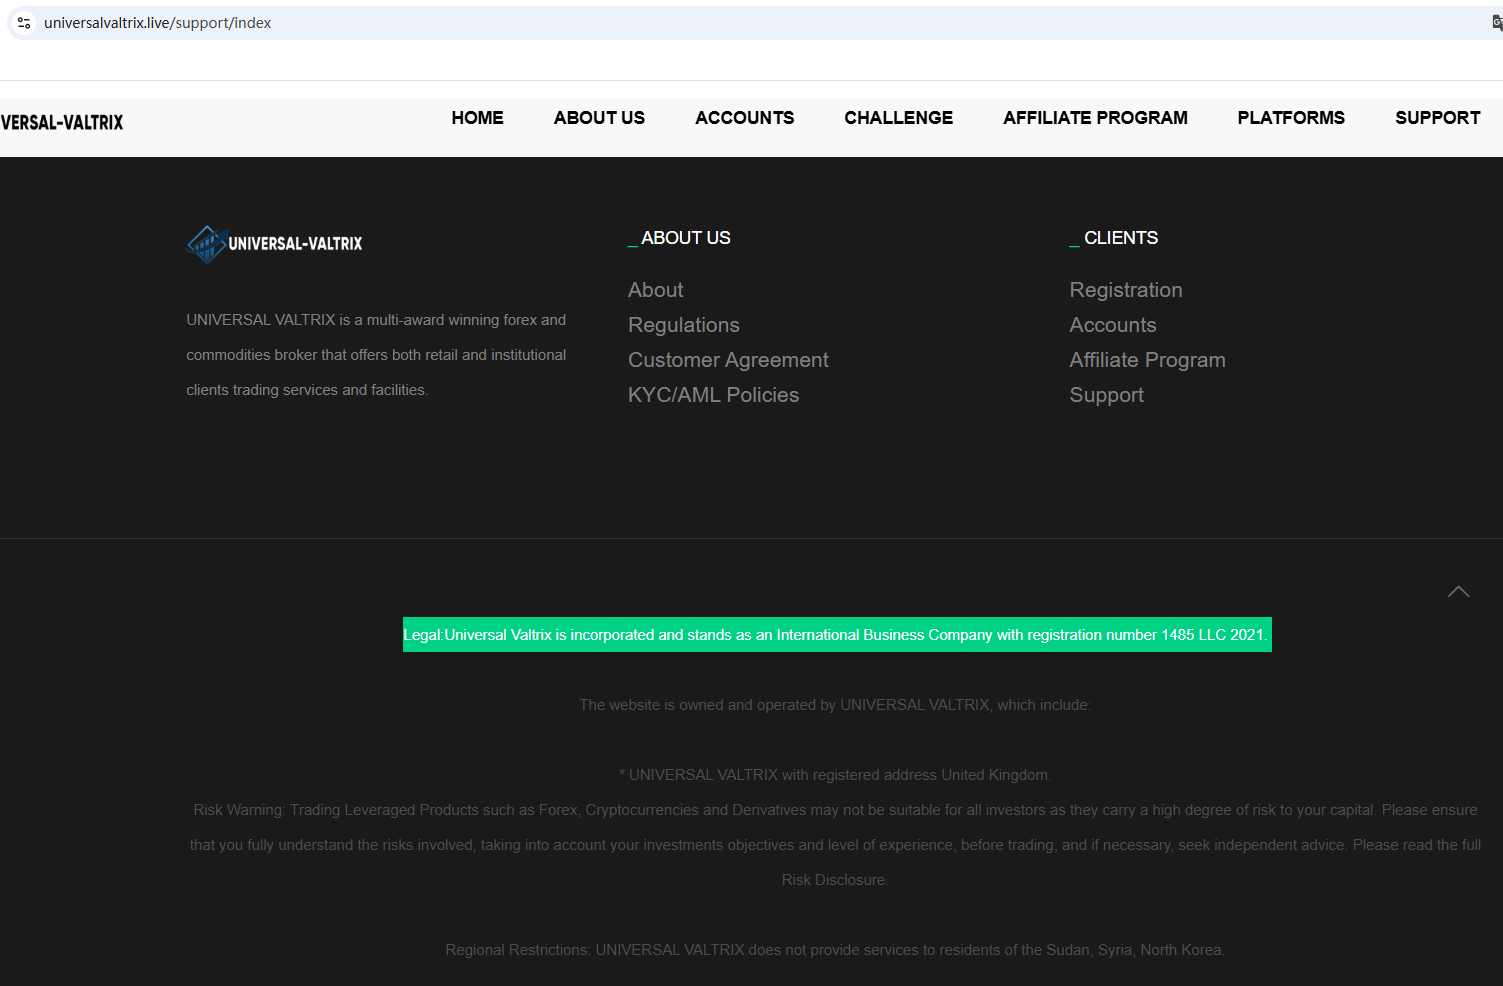Click the Support link in footer

click(1106, 395)
